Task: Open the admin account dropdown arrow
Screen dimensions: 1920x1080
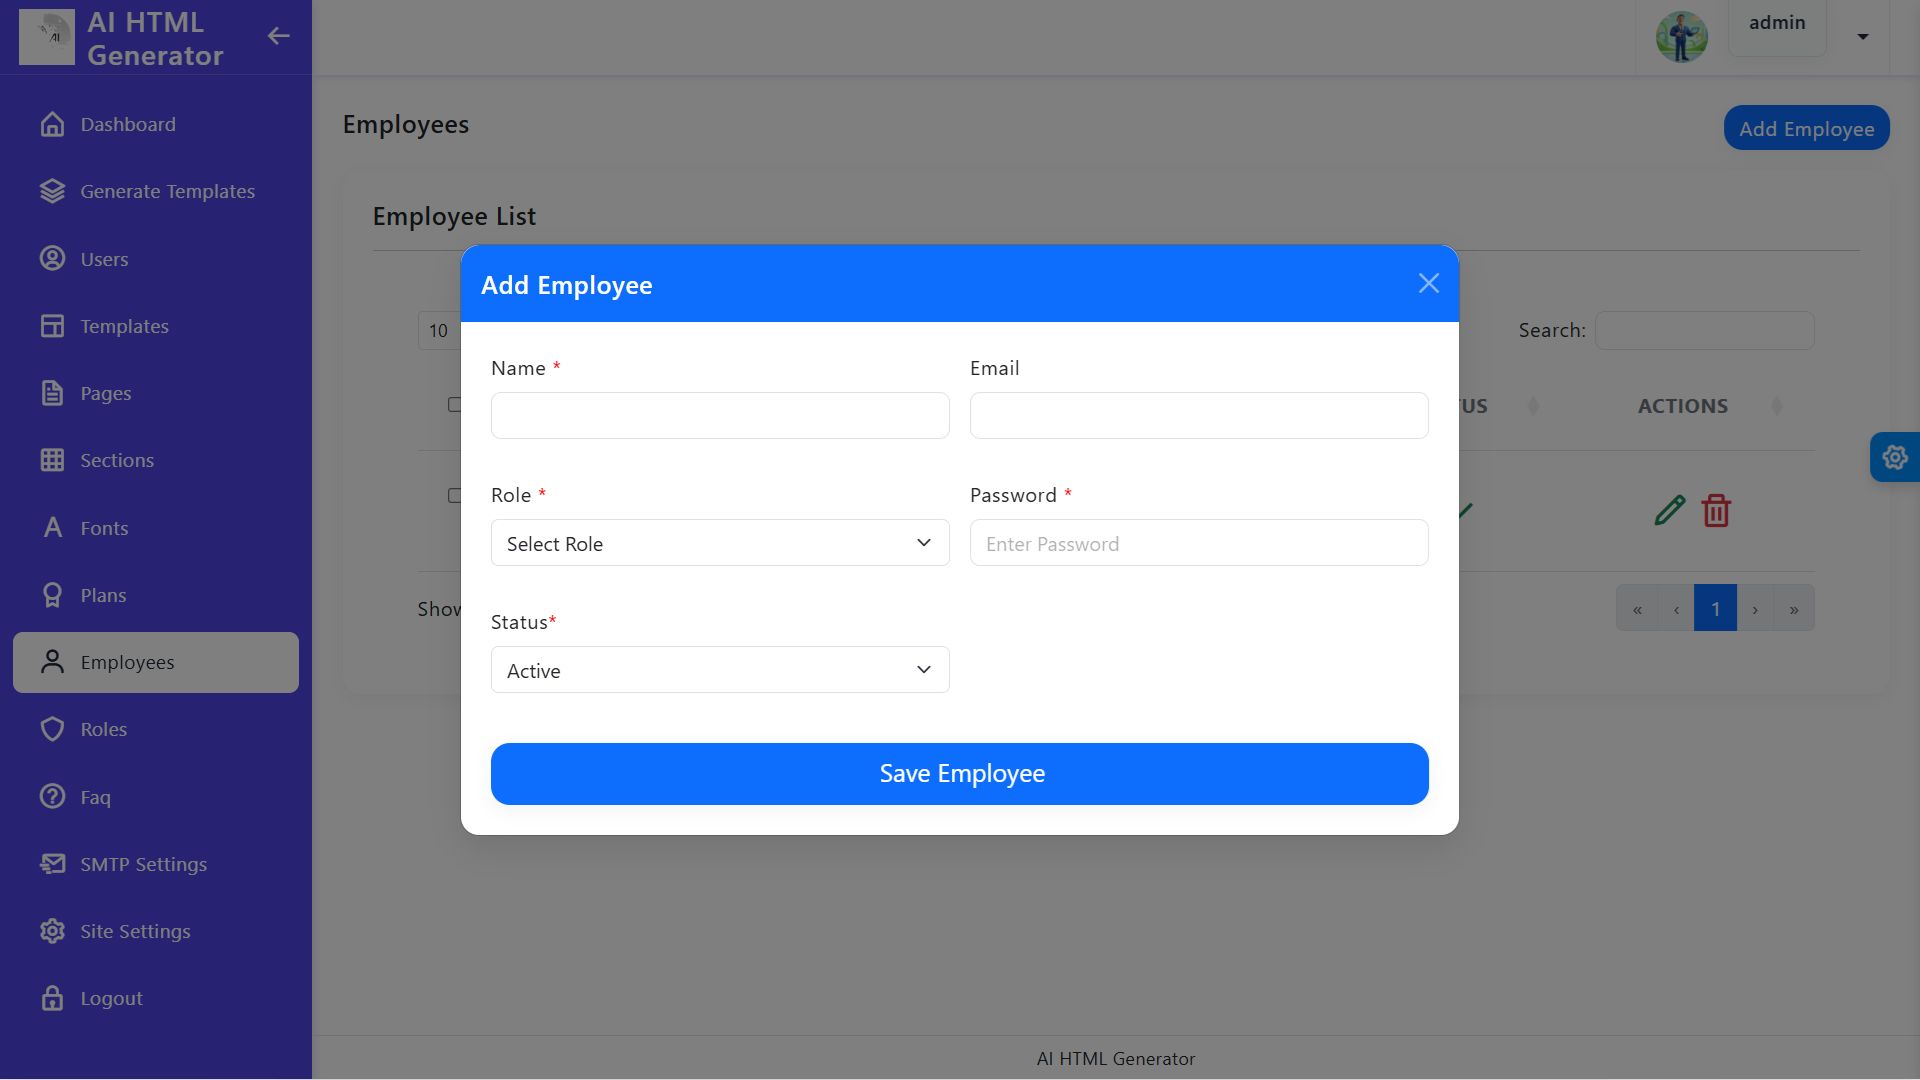Action: [x=1862, y=37]
